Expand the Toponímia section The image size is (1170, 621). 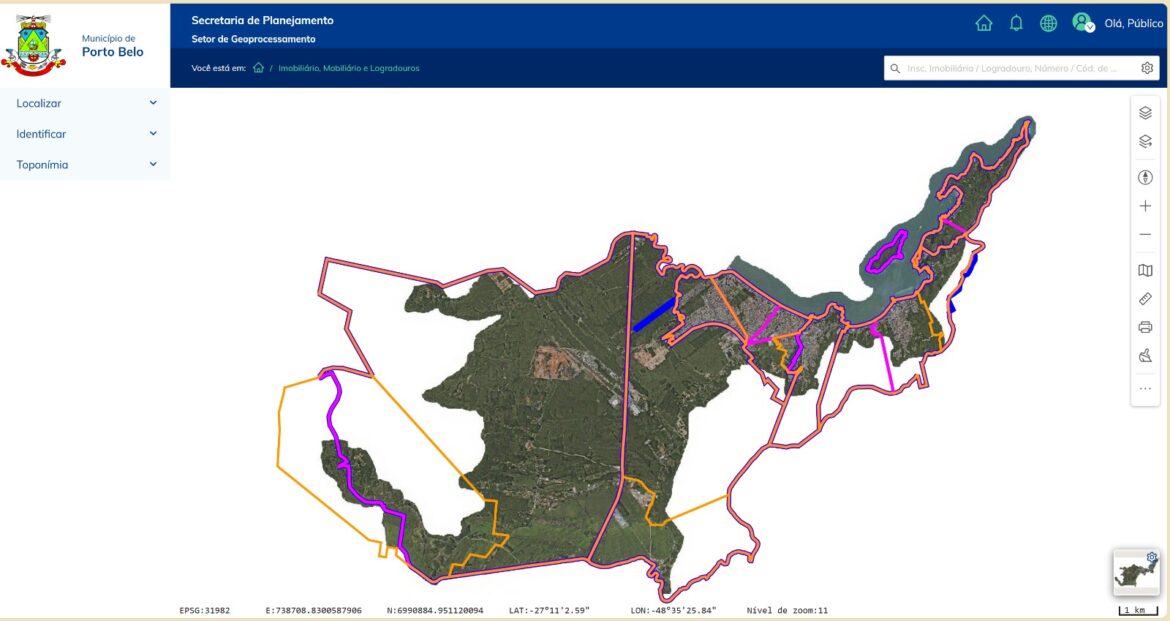point(85,165)
